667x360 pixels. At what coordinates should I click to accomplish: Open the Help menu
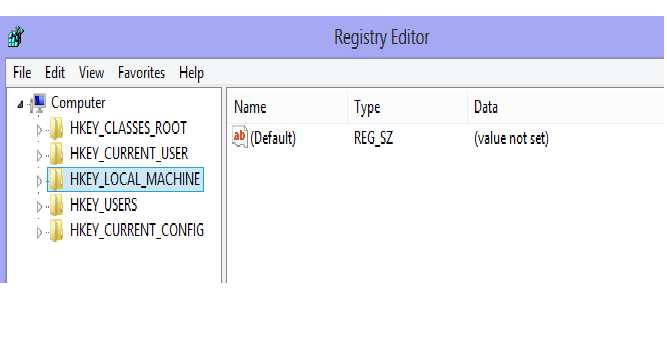coord(191,73)
